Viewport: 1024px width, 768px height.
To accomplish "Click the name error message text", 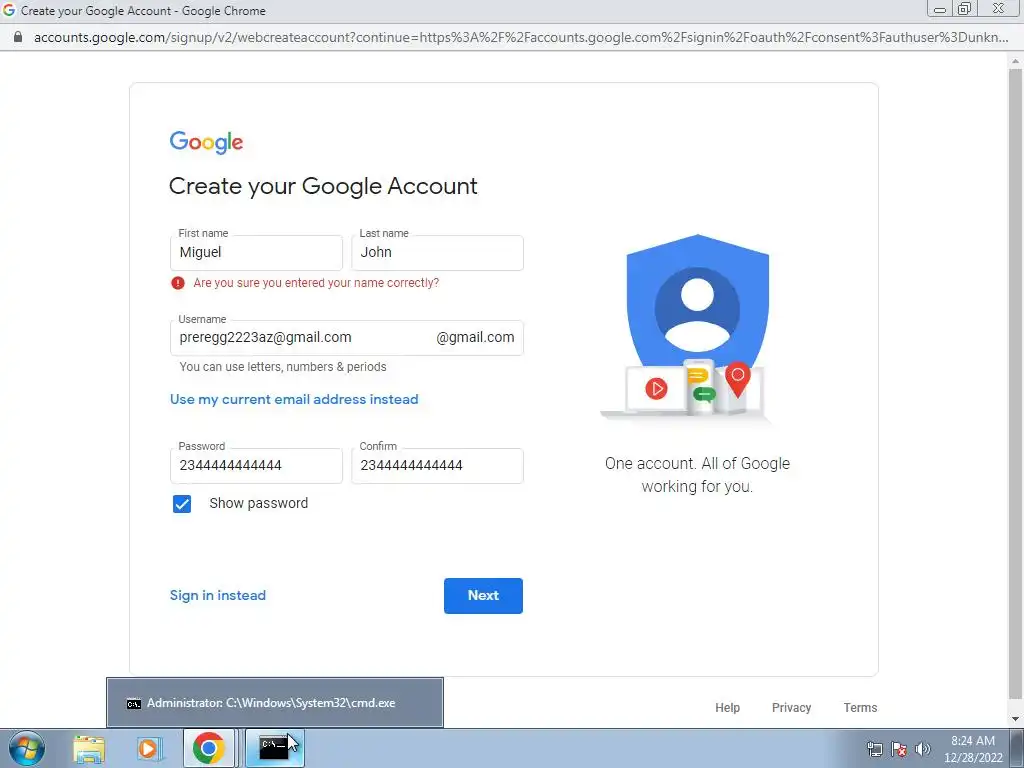I will click(316, 283).
